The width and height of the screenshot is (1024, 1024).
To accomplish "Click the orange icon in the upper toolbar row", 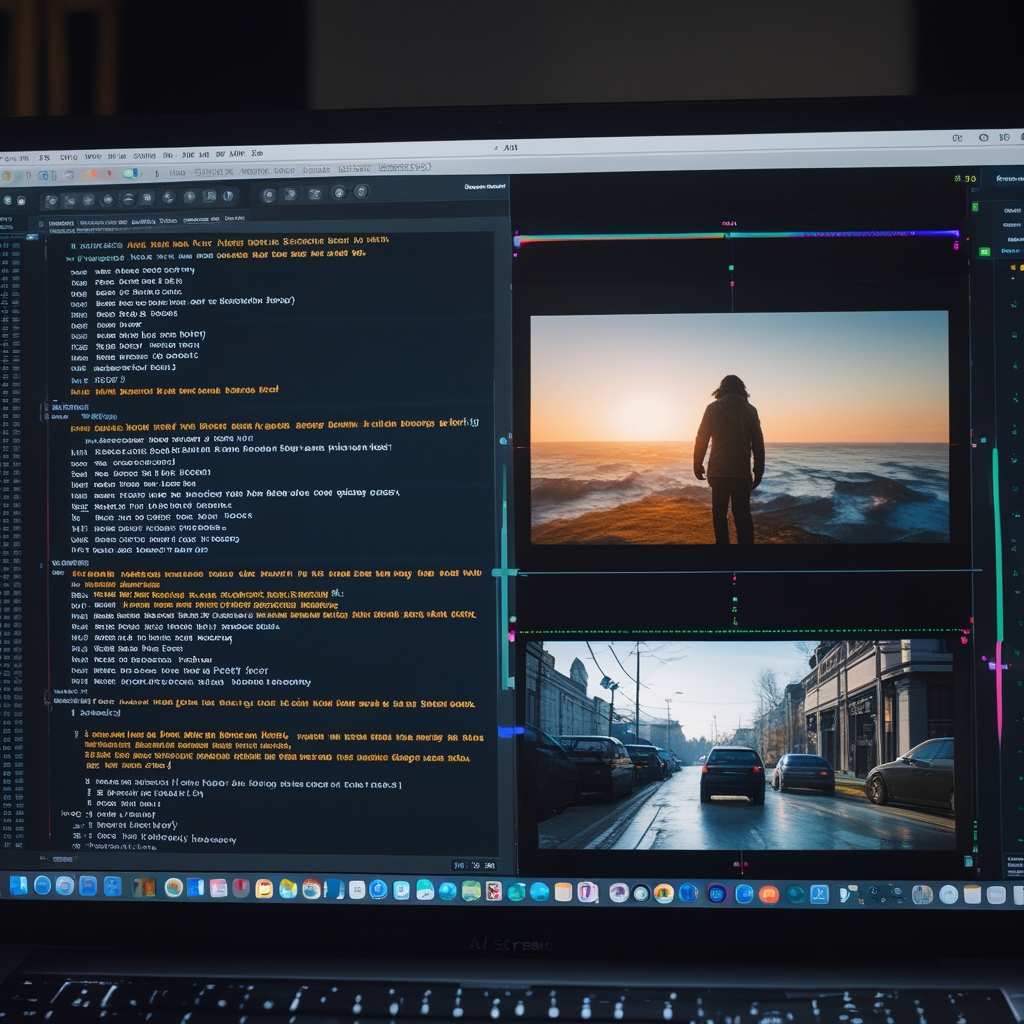I will point(90,174).
